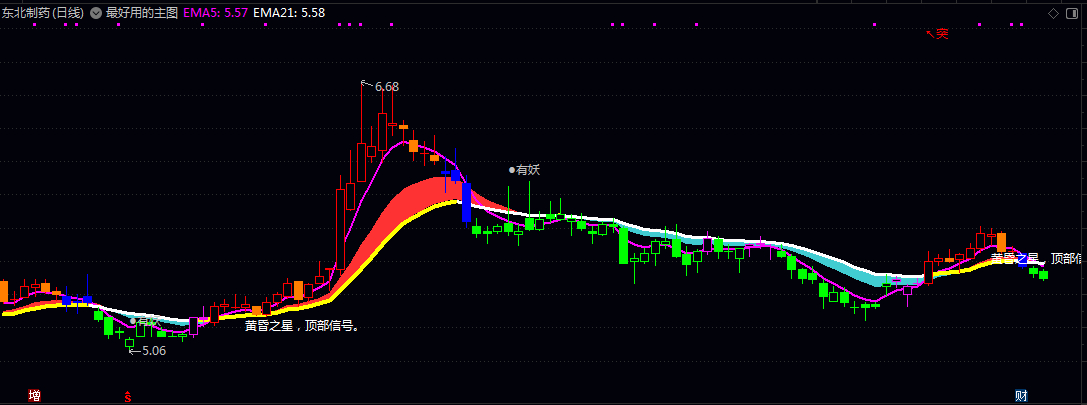Click the indicator name 最好用的主图
This screenshot has height=405, width=1087.
pos(141,13)
